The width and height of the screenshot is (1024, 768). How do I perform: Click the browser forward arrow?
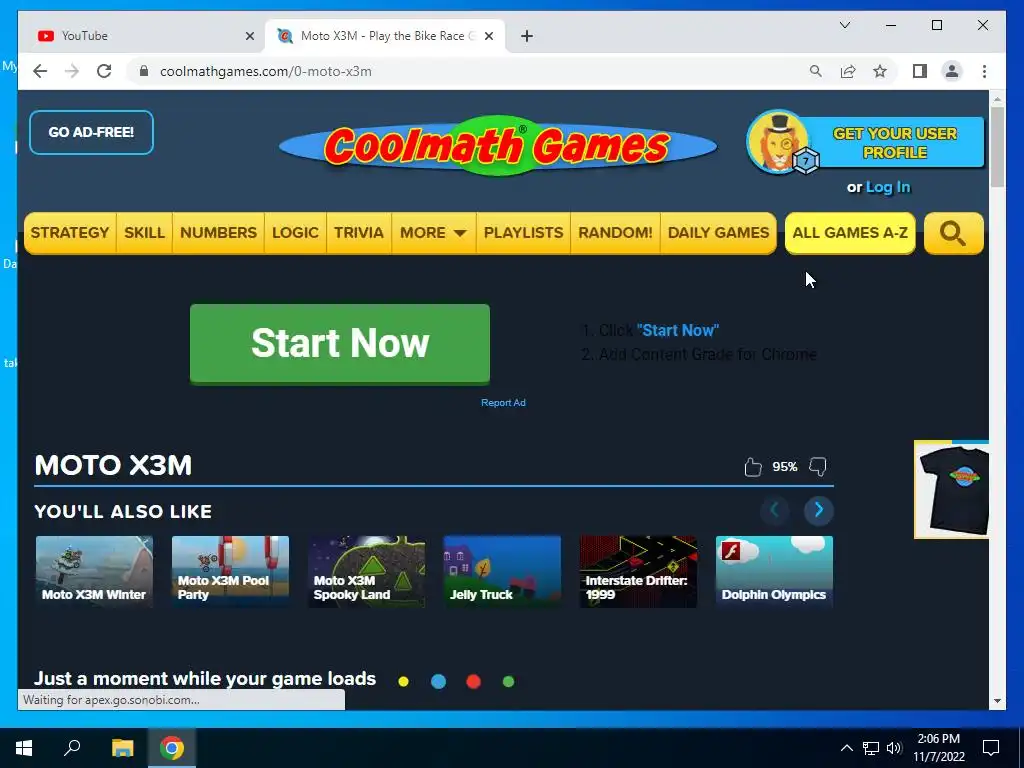pos(72,71)
